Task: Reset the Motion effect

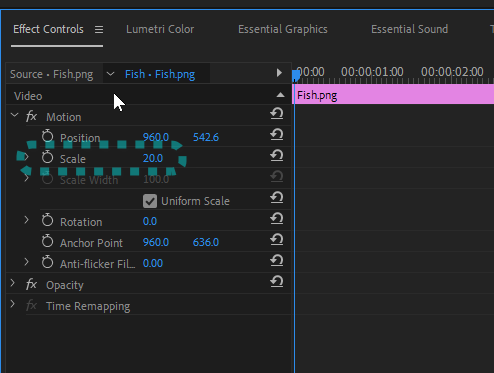Action: click(277, 114)
